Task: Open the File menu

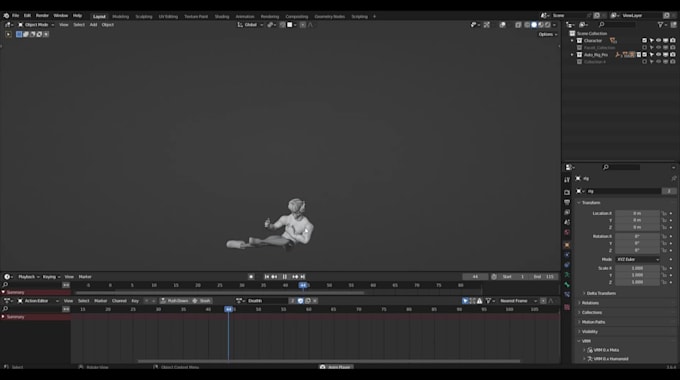Action: tap(16, 16)
